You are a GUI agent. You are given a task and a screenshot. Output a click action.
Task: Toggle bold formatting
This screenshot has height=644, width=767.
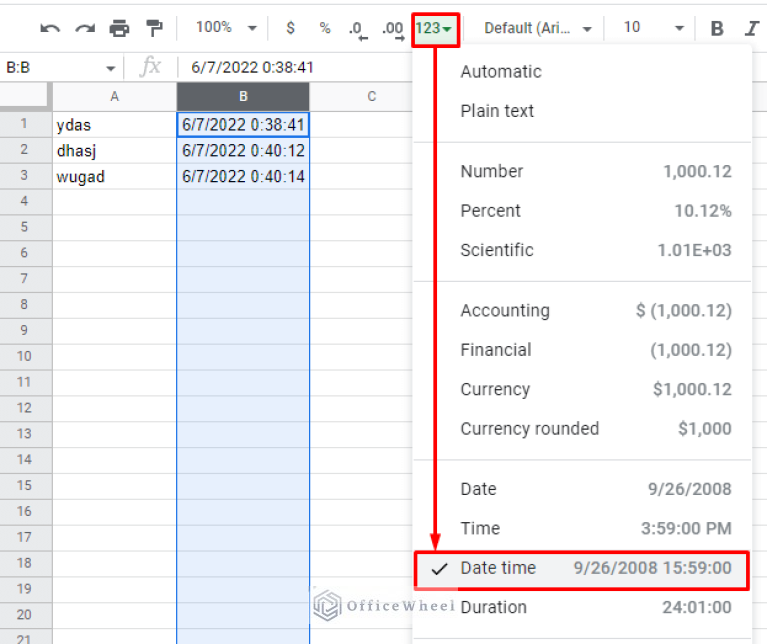(717, 28)
